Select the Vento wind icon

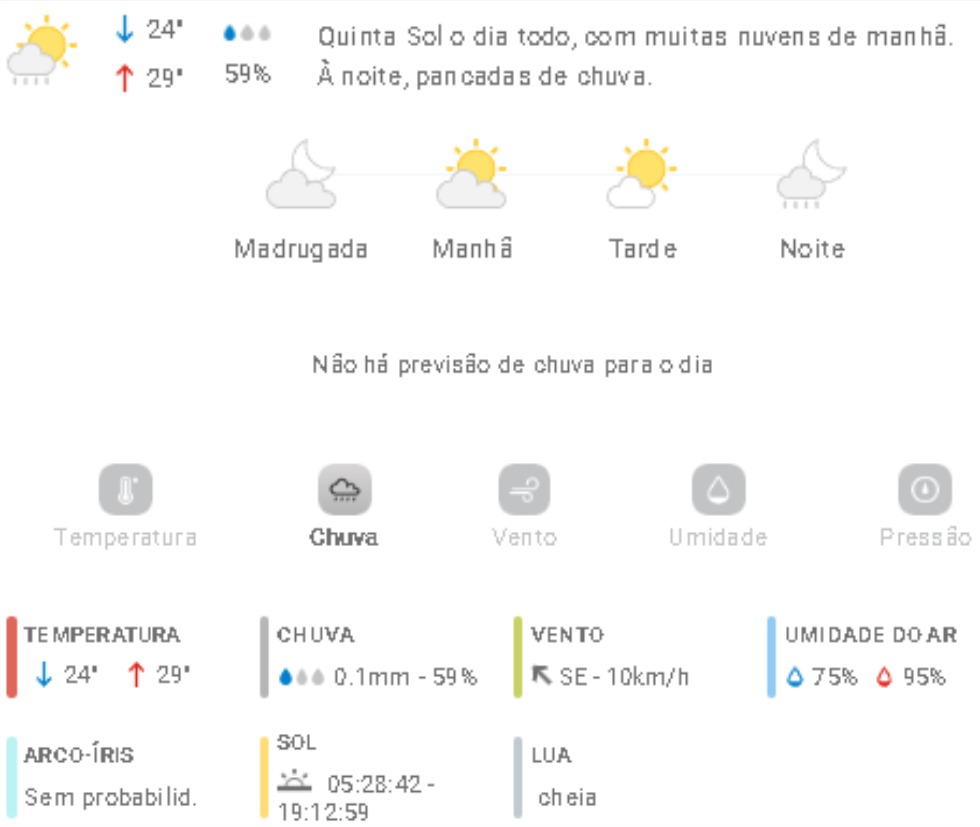524,490
